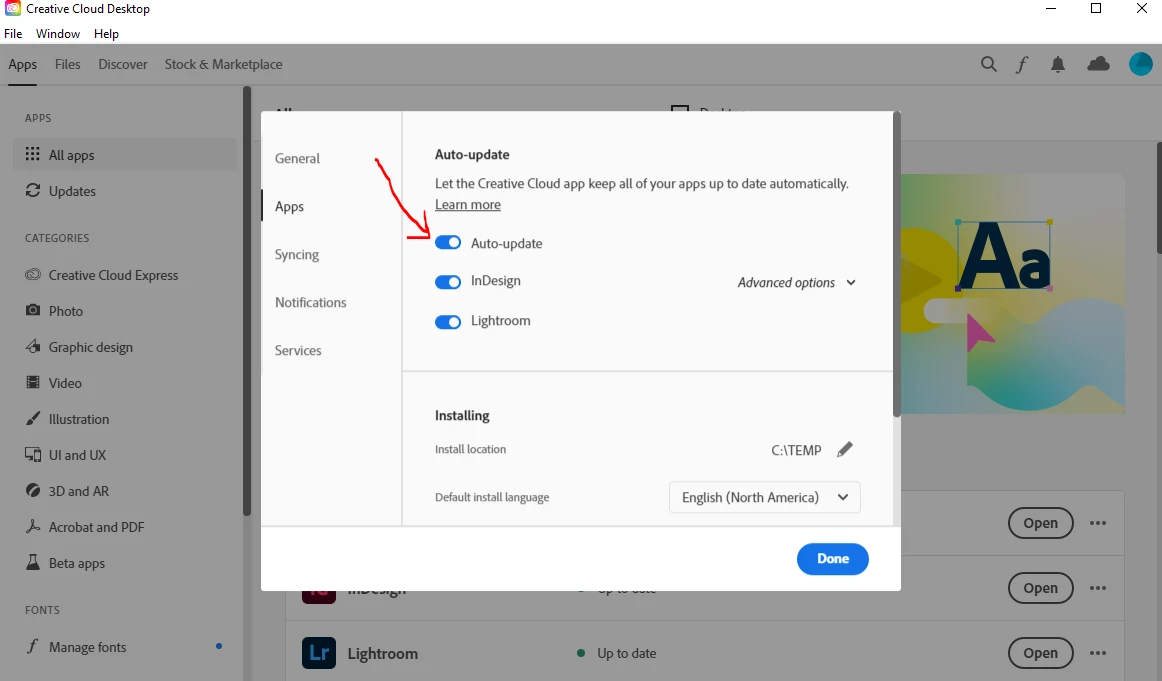The width and height of the screenshot is (1162, 681).
Task: Edit install location with pencil icon
Action: tap(845, 450)
